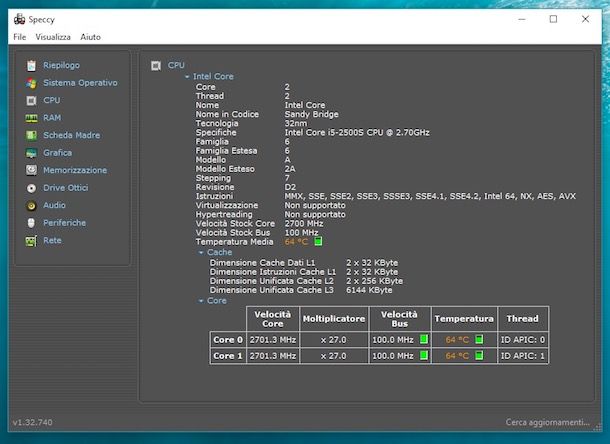Go to Riepilogo section label
This screenshot has width=610, height=444.
tap(61, 65)
